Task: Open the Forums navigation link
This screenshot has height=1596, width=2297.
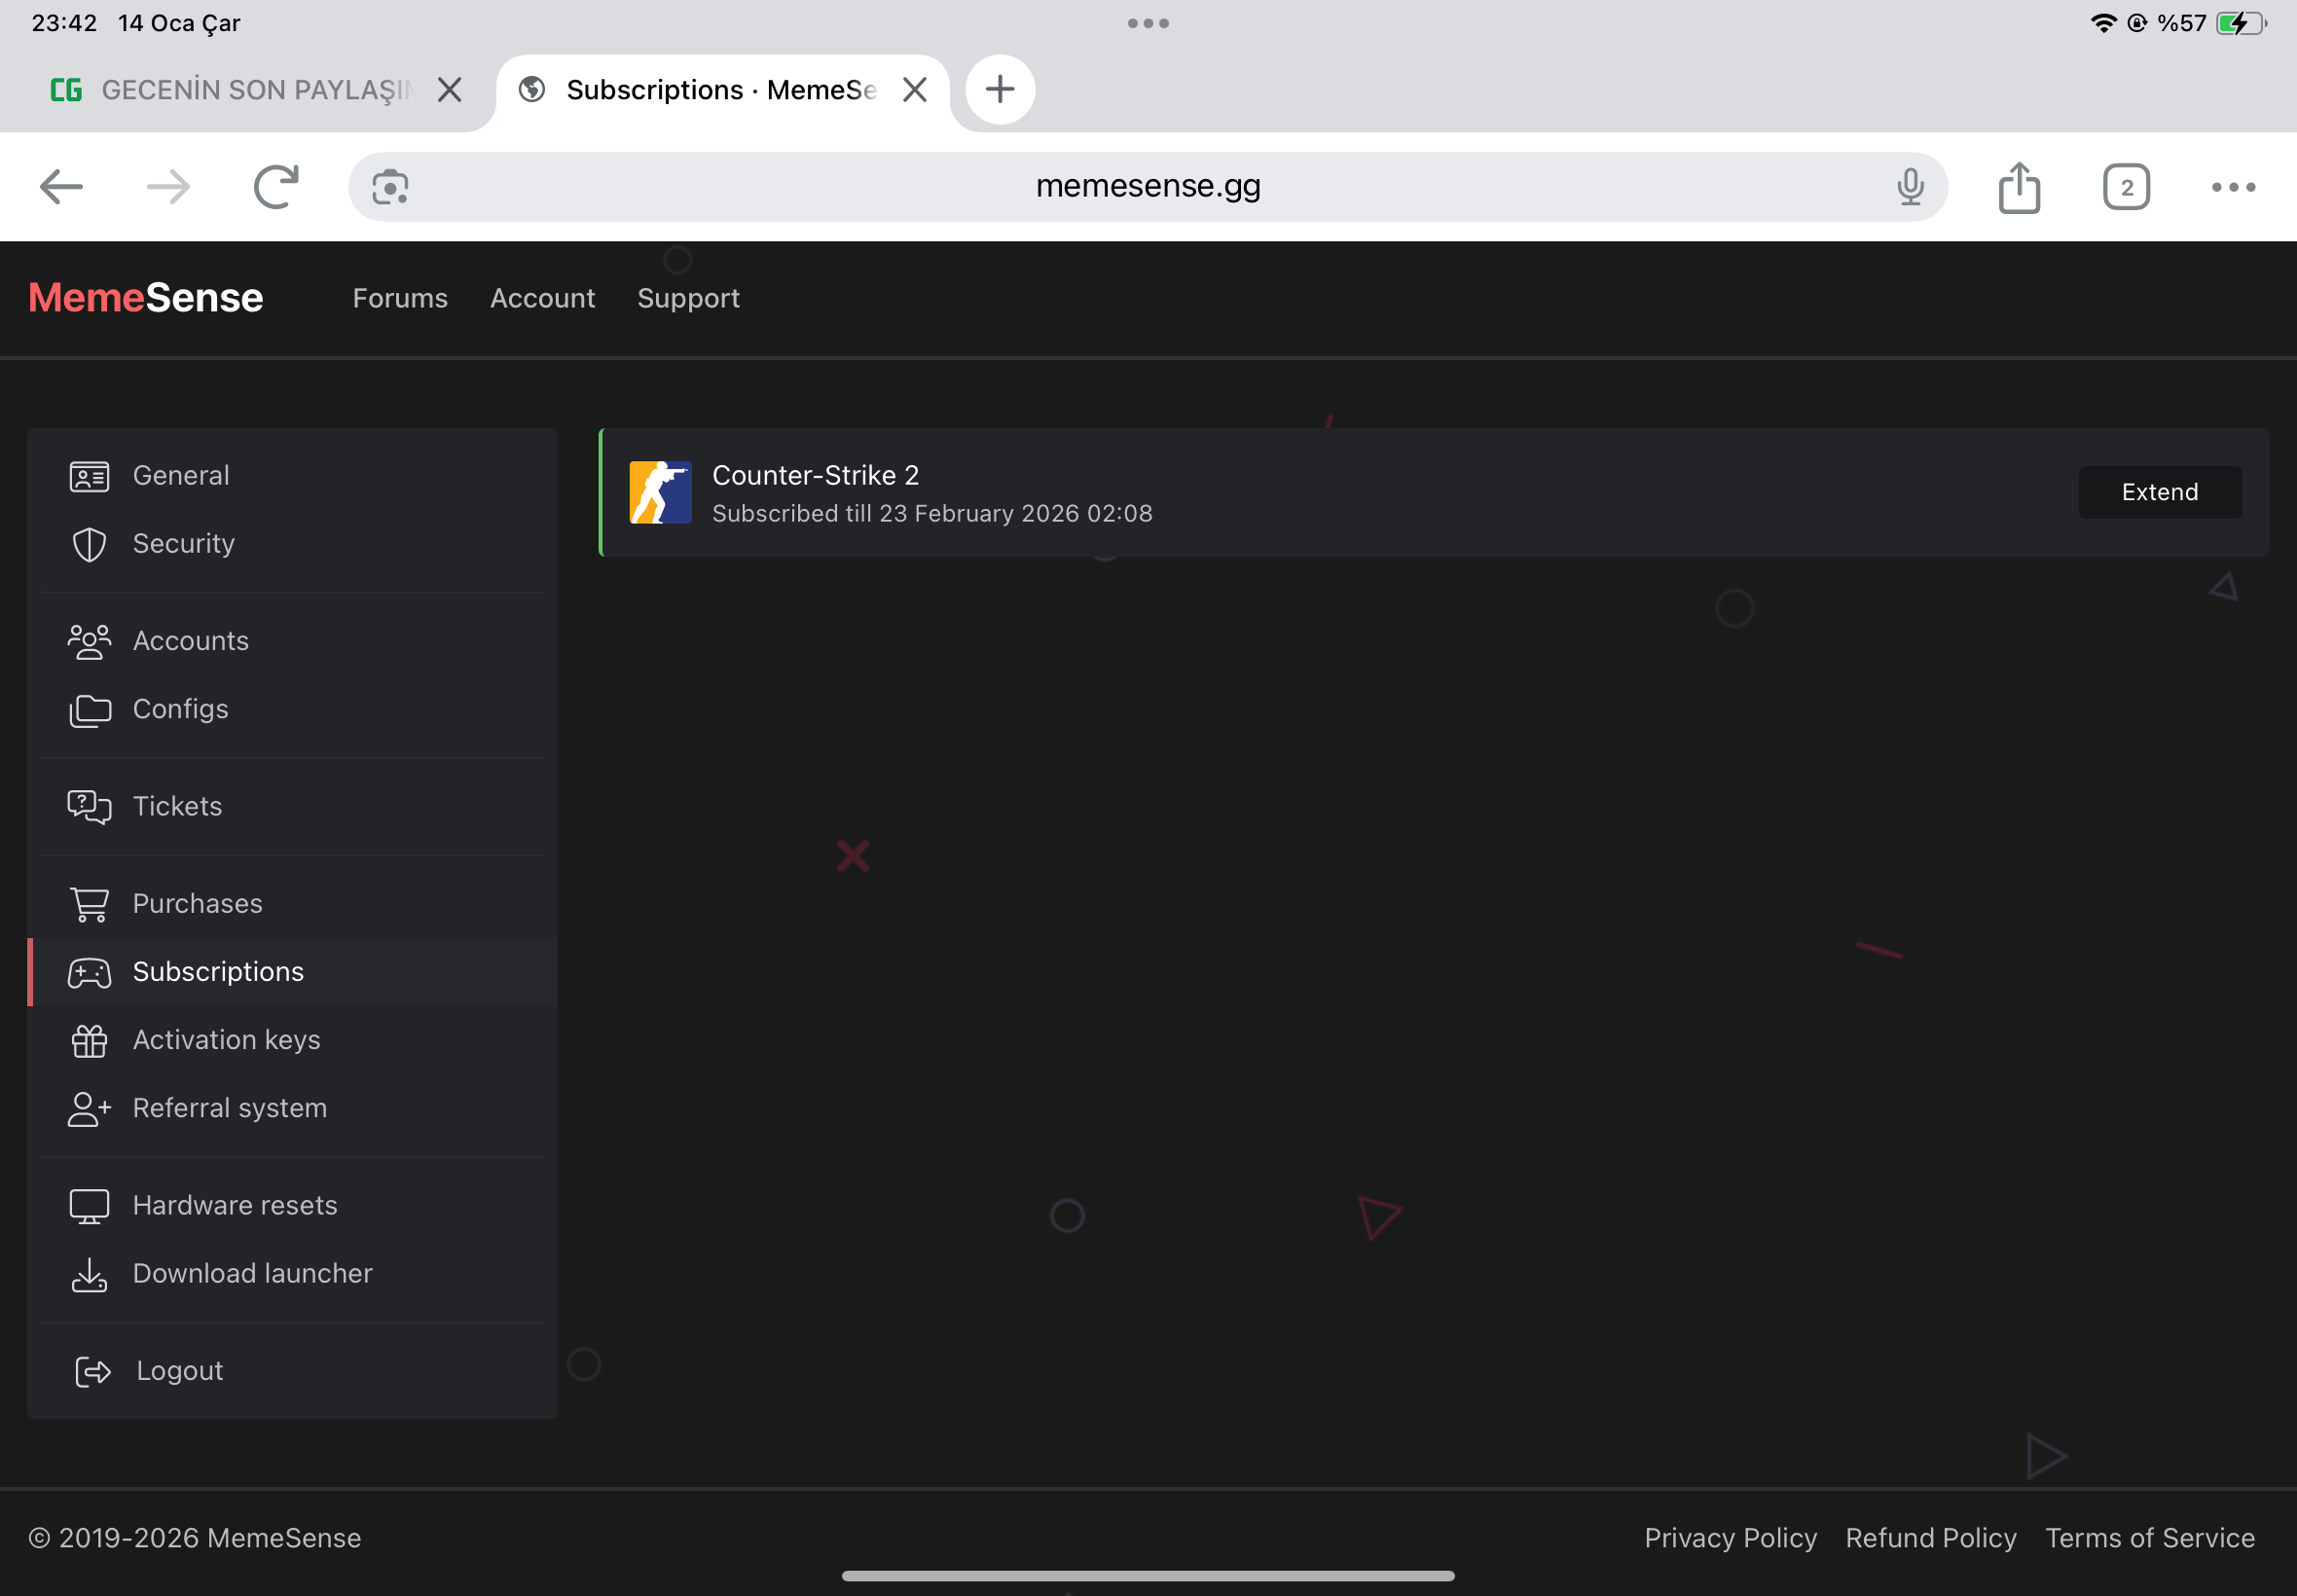Action: tap(400, 298)
